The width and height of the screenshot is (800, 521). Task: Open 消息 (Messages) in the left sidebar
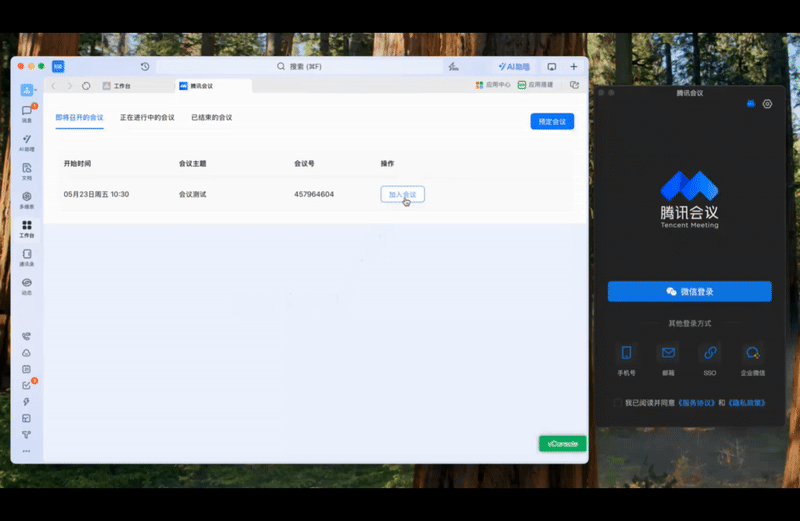[27, 114]
